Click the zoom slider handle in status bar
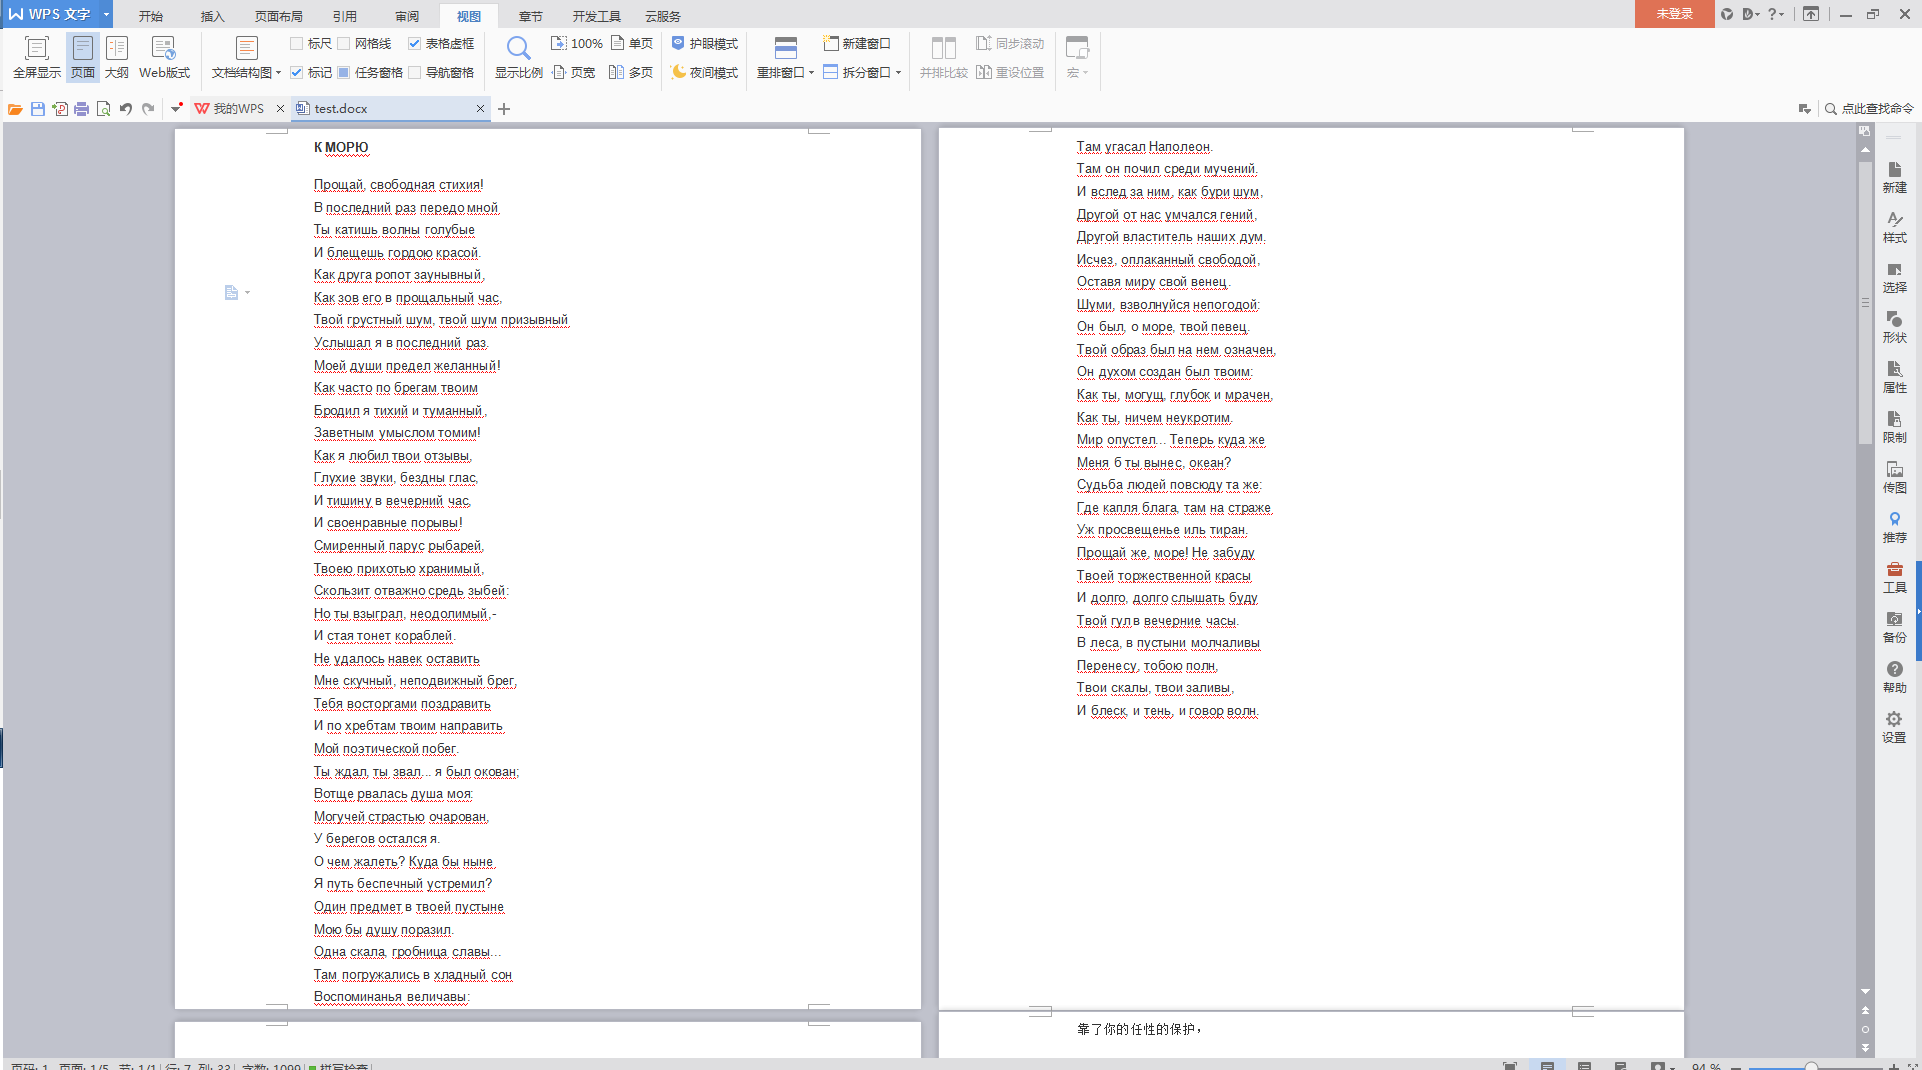Image resolution: width=1922 pixels, height=1070 pixels. [x=1811, y=1066]
